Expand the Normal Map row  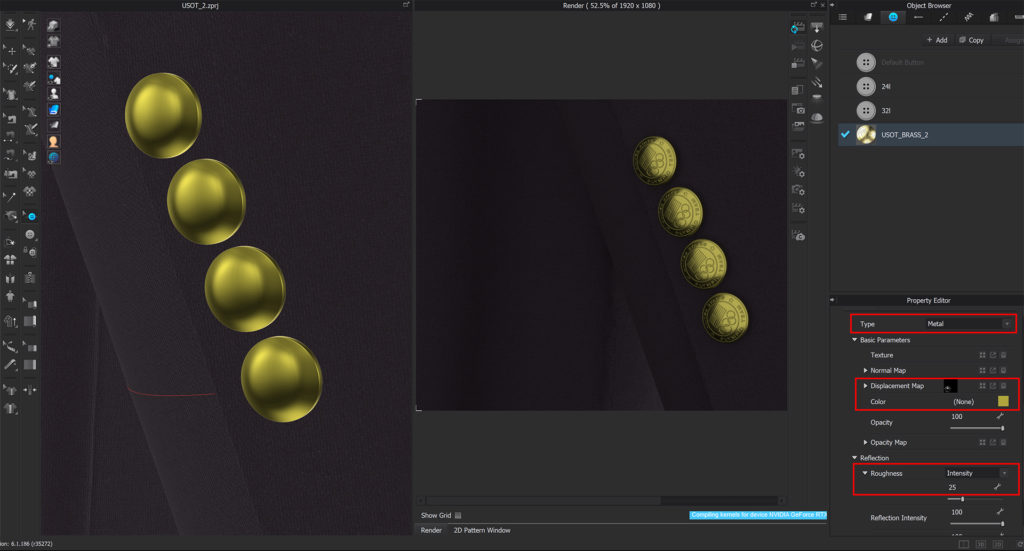[x=865, y=370]
